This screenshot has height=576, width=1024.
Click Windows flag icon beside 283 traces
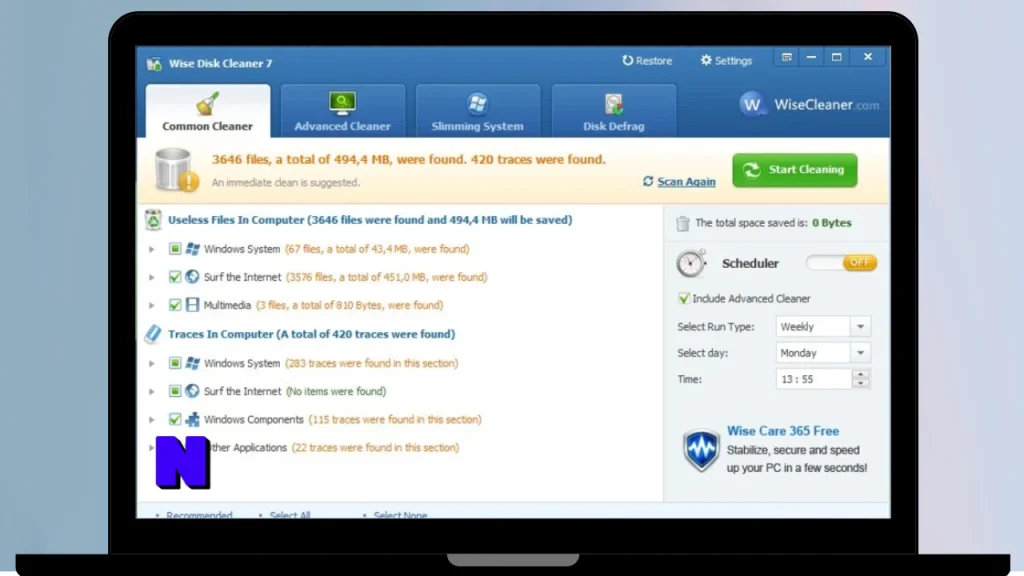tap(192, 363)
